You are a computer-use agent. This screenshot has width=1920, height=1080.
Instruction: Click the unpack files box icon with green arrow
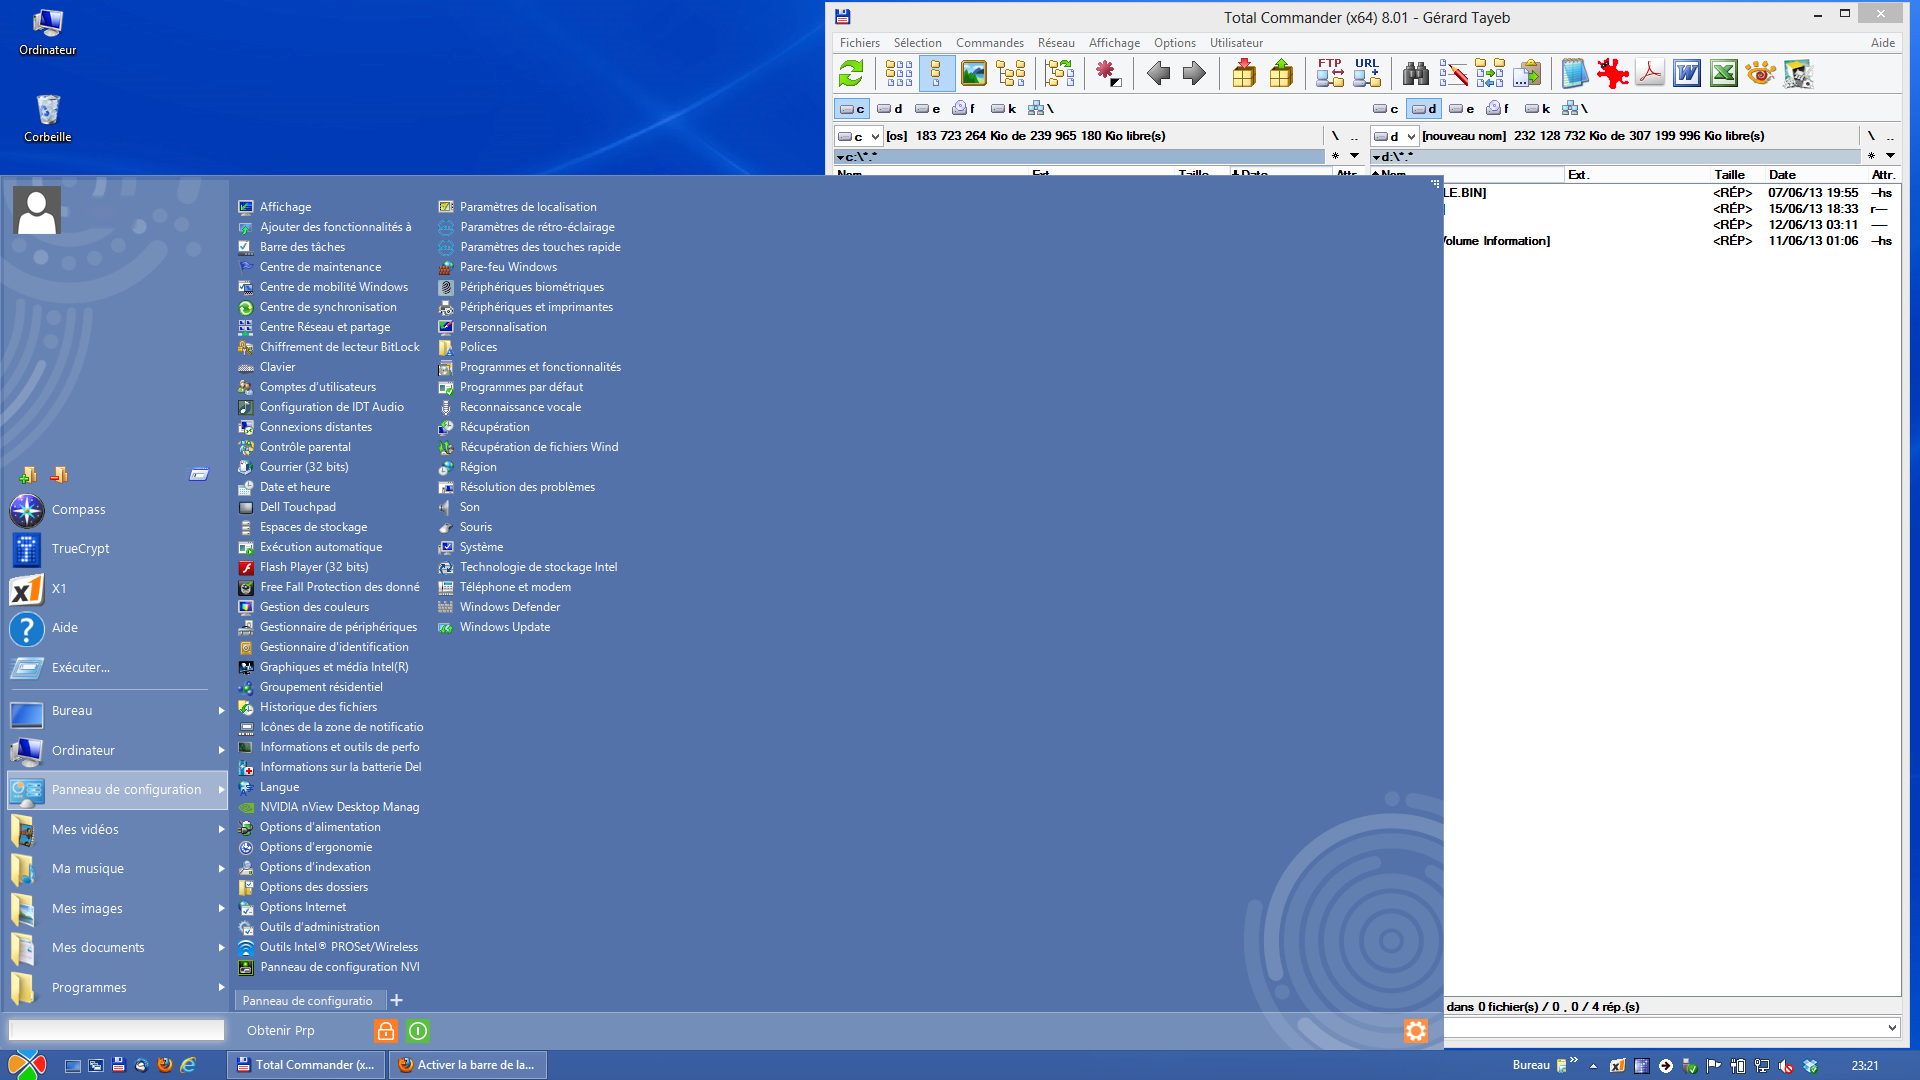tap(1281, 73)
